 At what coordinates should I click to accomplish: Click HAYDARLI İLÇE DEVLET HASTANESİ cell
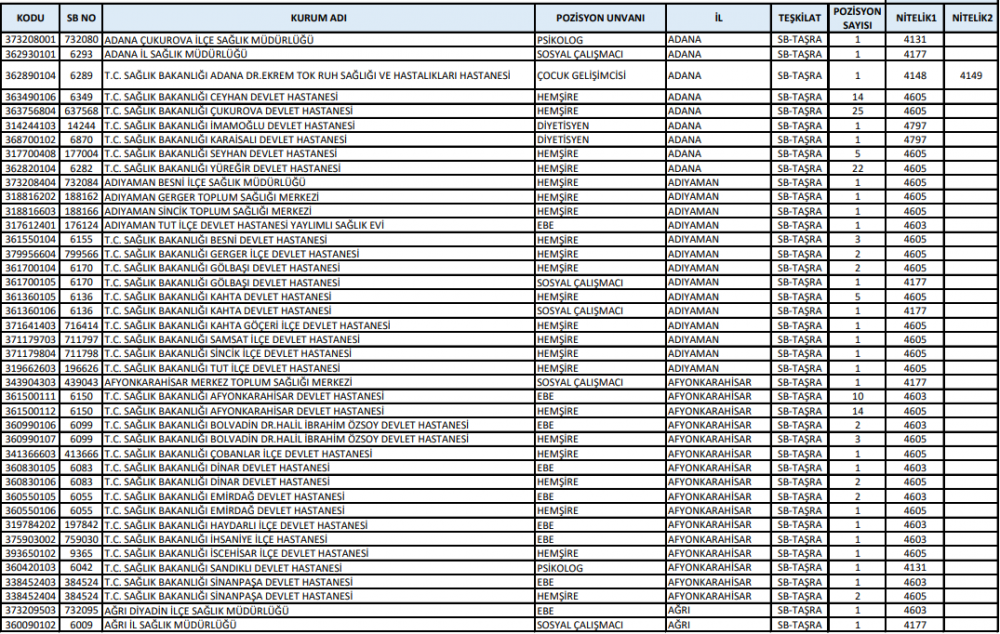pos(318,525)
